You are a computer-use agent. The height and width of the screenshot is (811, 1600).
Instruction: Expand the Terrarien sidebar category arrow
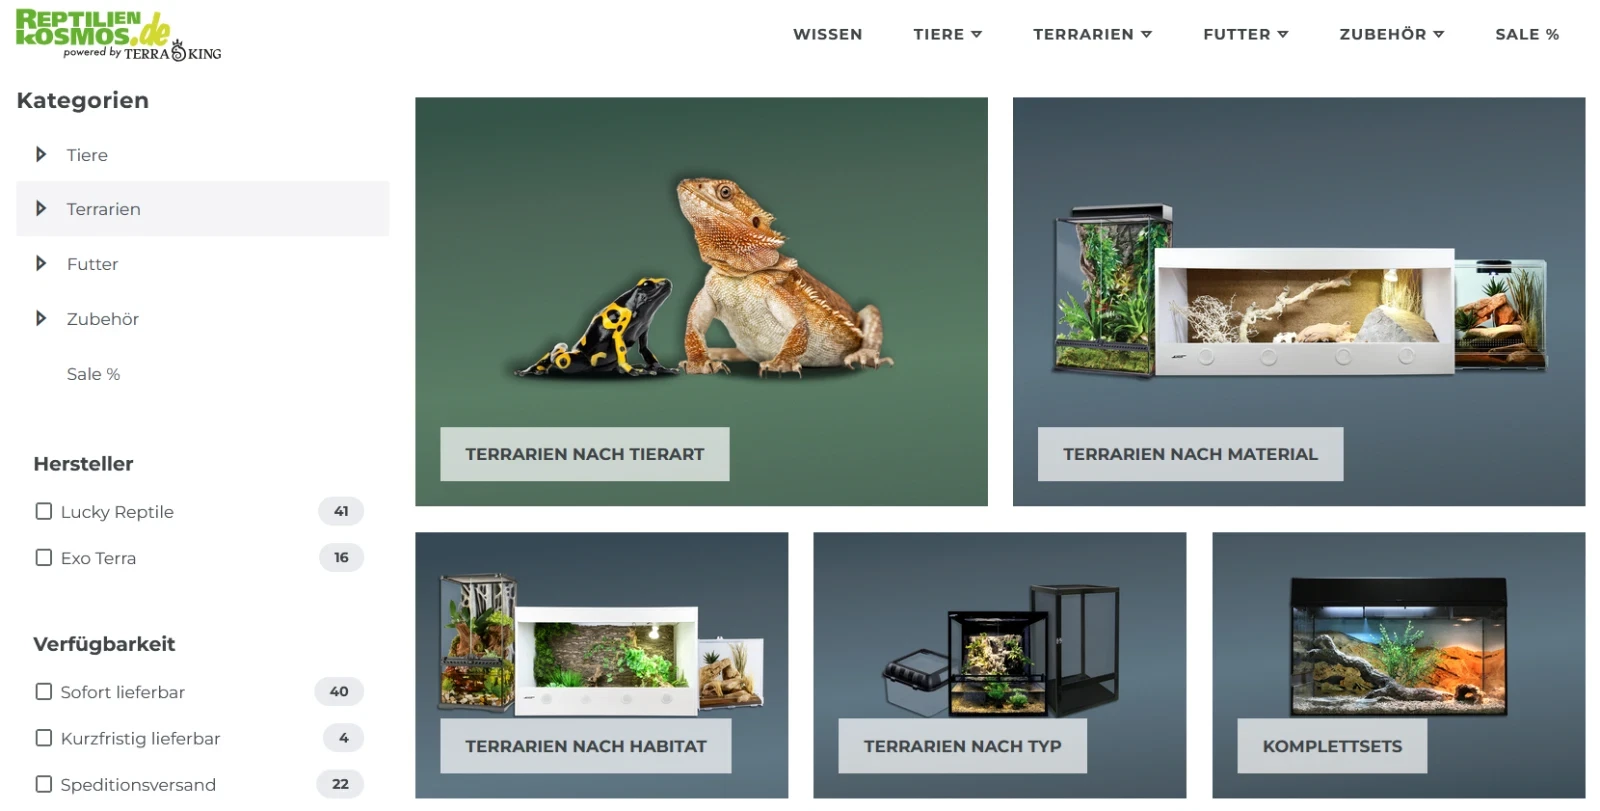(41, 208)
